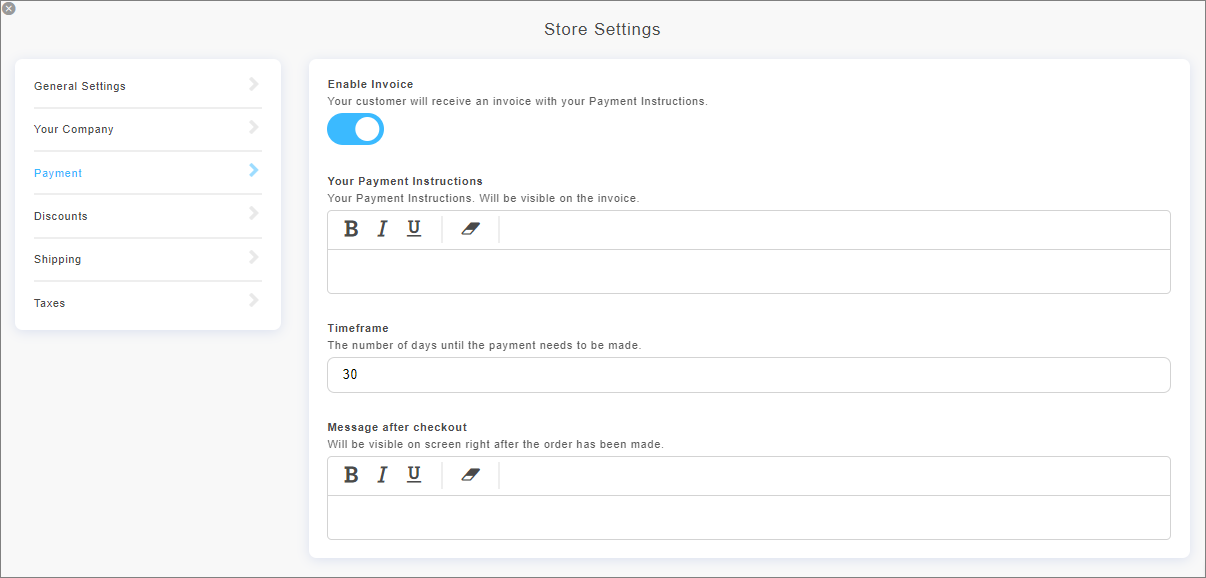Close the Store Settings dialog

(x=9, y=9)
